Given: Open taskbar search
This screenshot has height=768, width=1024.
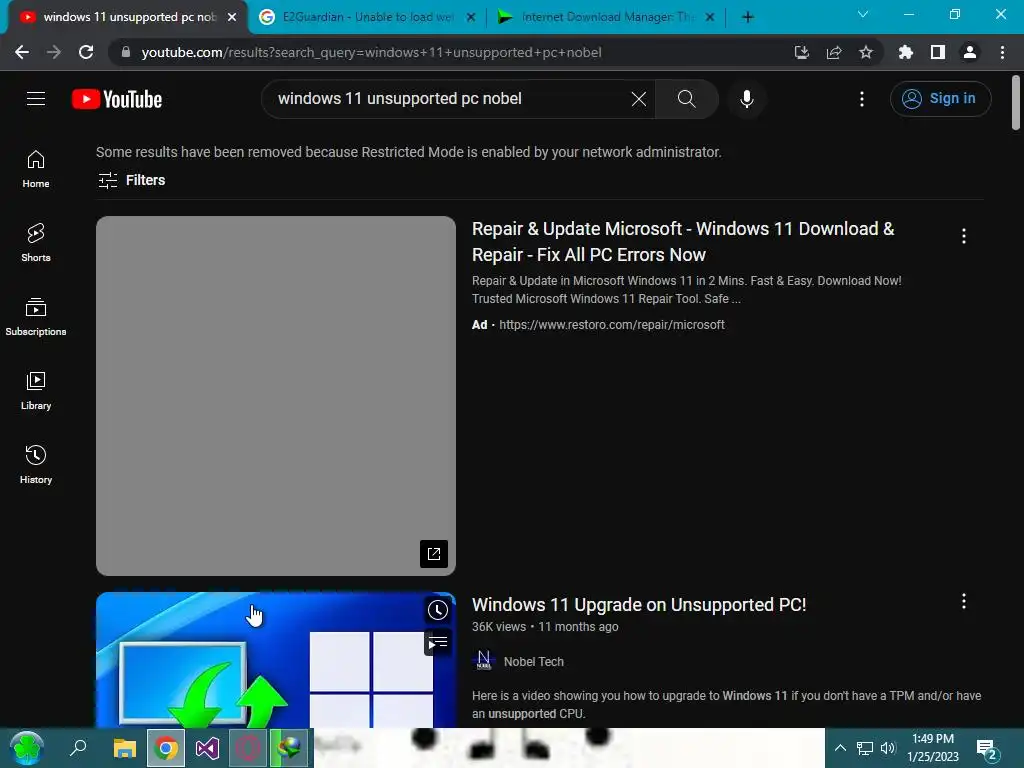Looking at the screenshot, I should (x=78, y=748).
